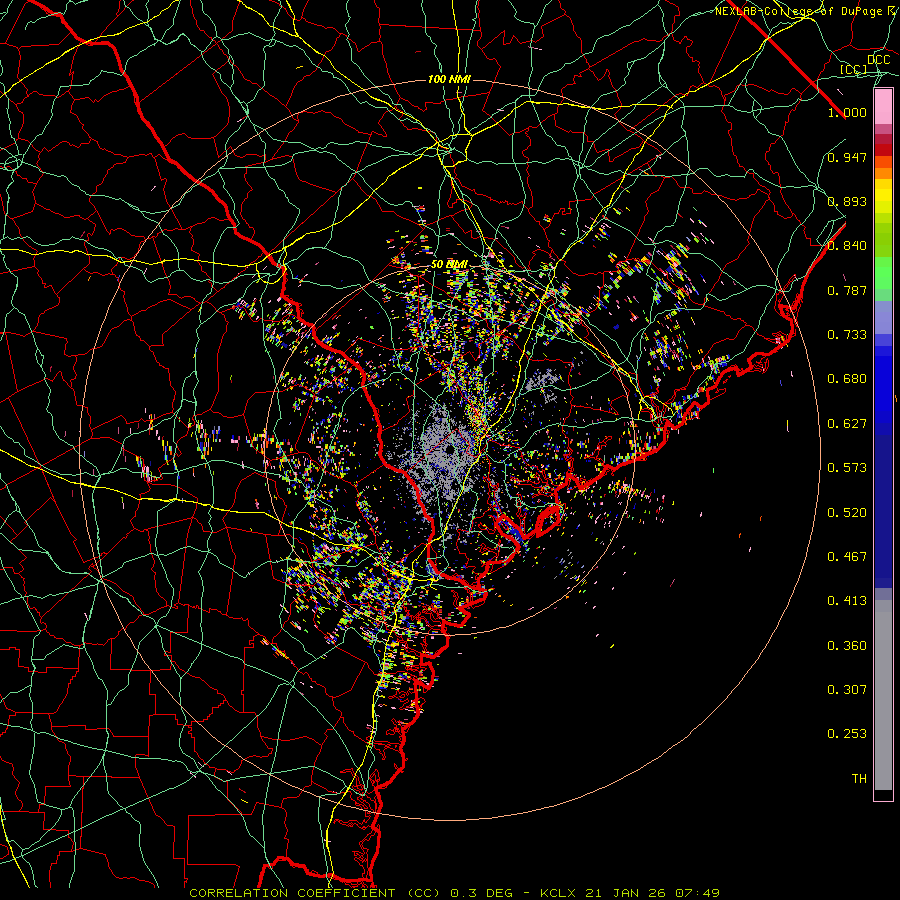Click the 0.840 scale value
Image resolution: width=900 pixels, height=900 pixels.
847,246
